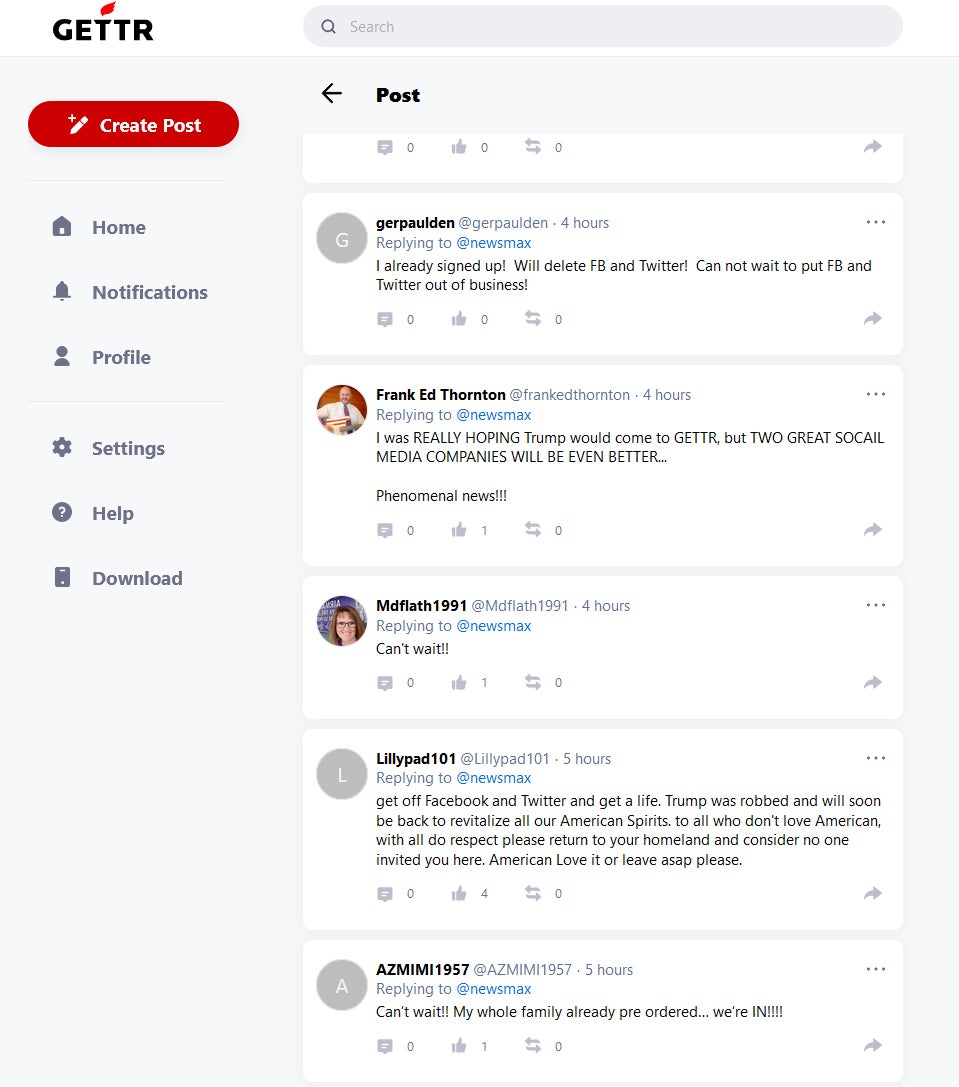Viewport: 959px width, 1087px height.
Task: Click the back arrow above the Post feed
Action: (331, 93)
